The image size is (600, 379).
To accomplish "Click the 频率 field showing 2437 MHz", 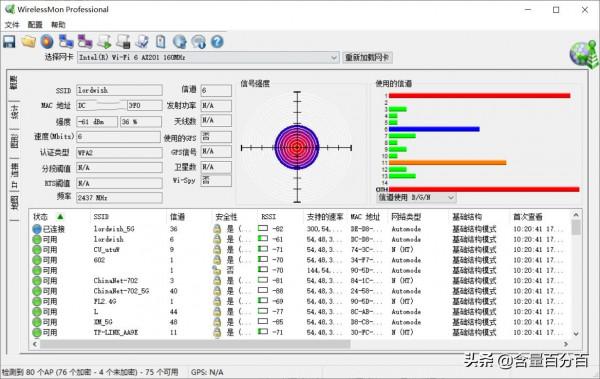I will point(119,198).
